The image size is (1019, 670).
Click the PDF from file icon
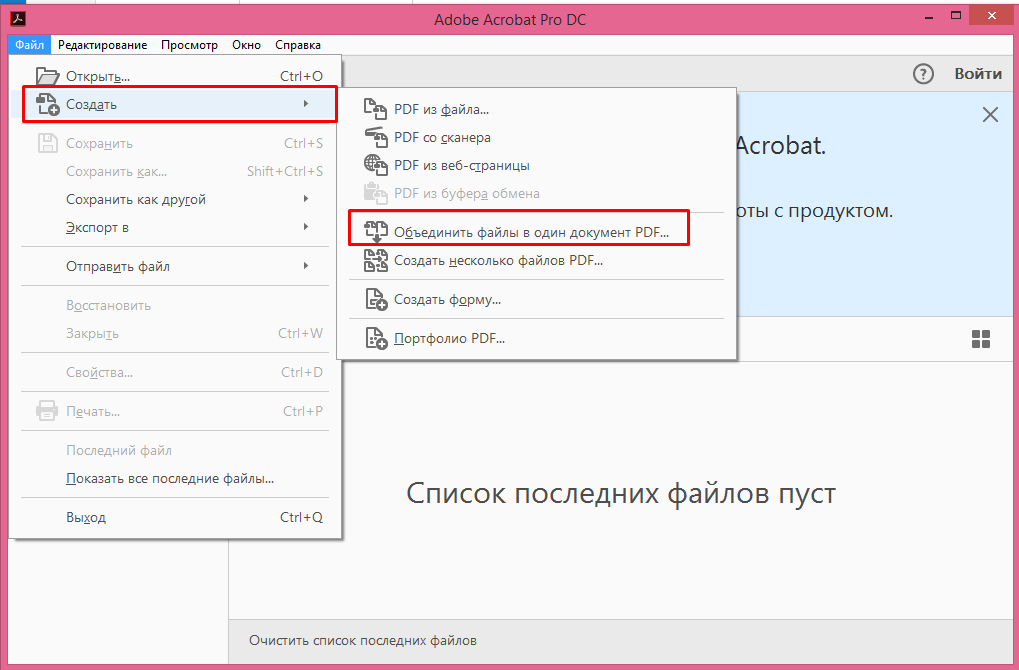[375, 109]
